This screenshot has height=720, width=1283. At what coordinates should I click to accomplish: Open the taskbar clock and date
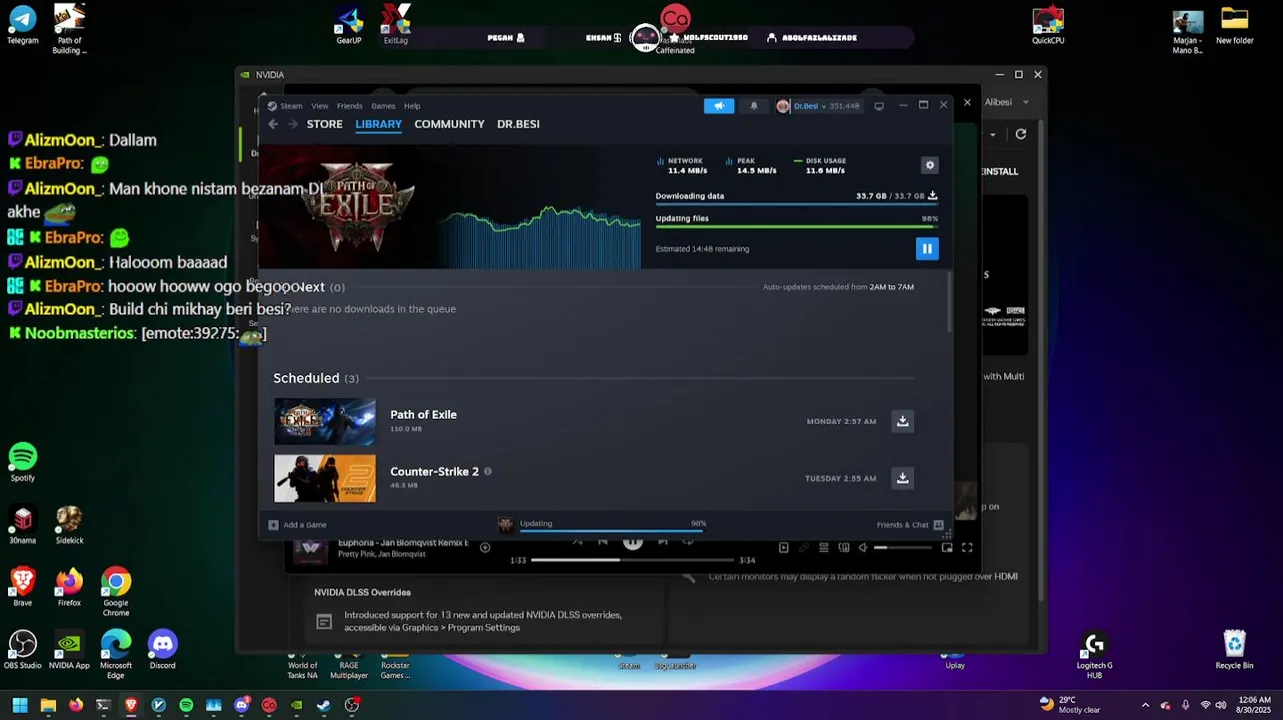(x=1254, y=705)
